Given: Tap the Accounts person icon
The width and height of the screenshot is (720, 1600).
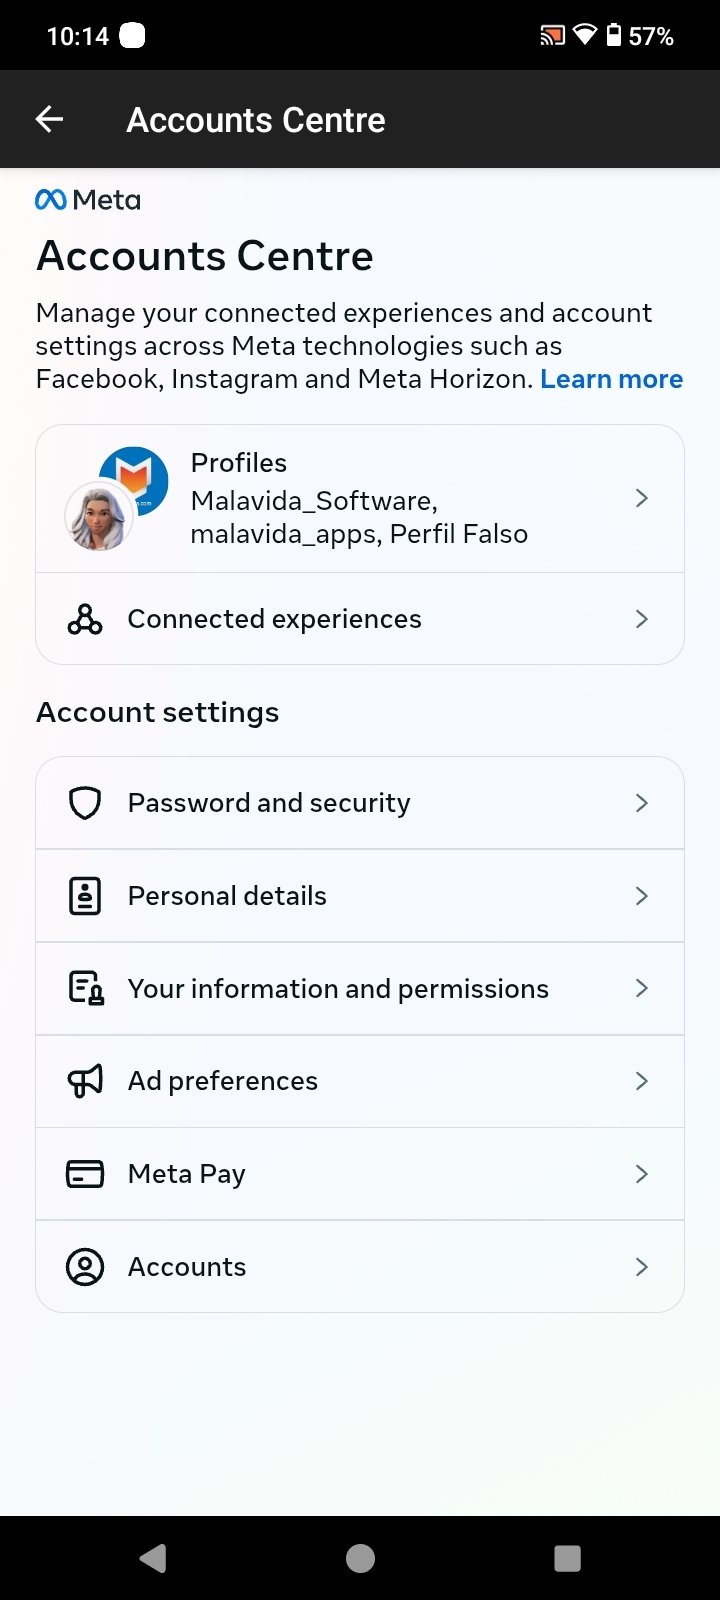Looking at the screenshot, I should click(85, 1267).
